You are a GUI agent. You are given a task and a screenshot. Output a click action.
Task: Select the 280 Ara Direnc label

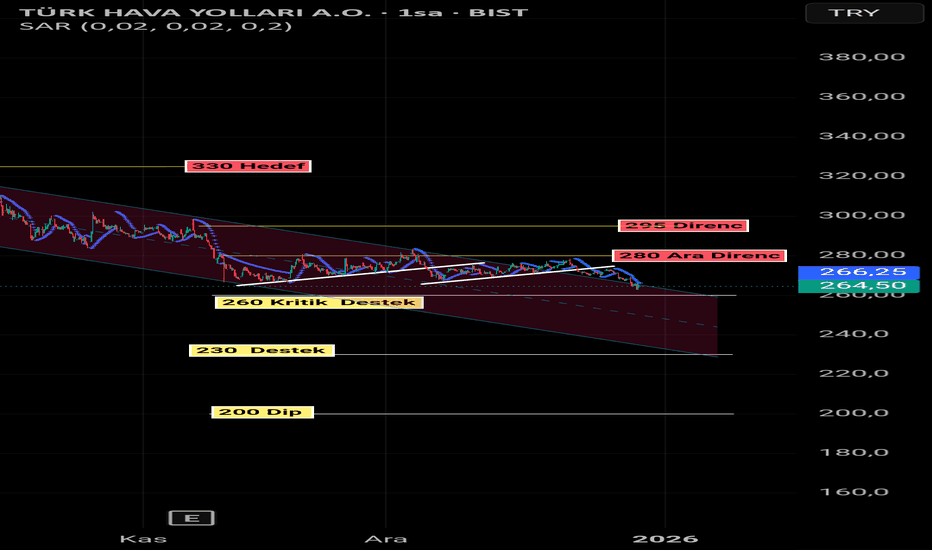(699, 256)
